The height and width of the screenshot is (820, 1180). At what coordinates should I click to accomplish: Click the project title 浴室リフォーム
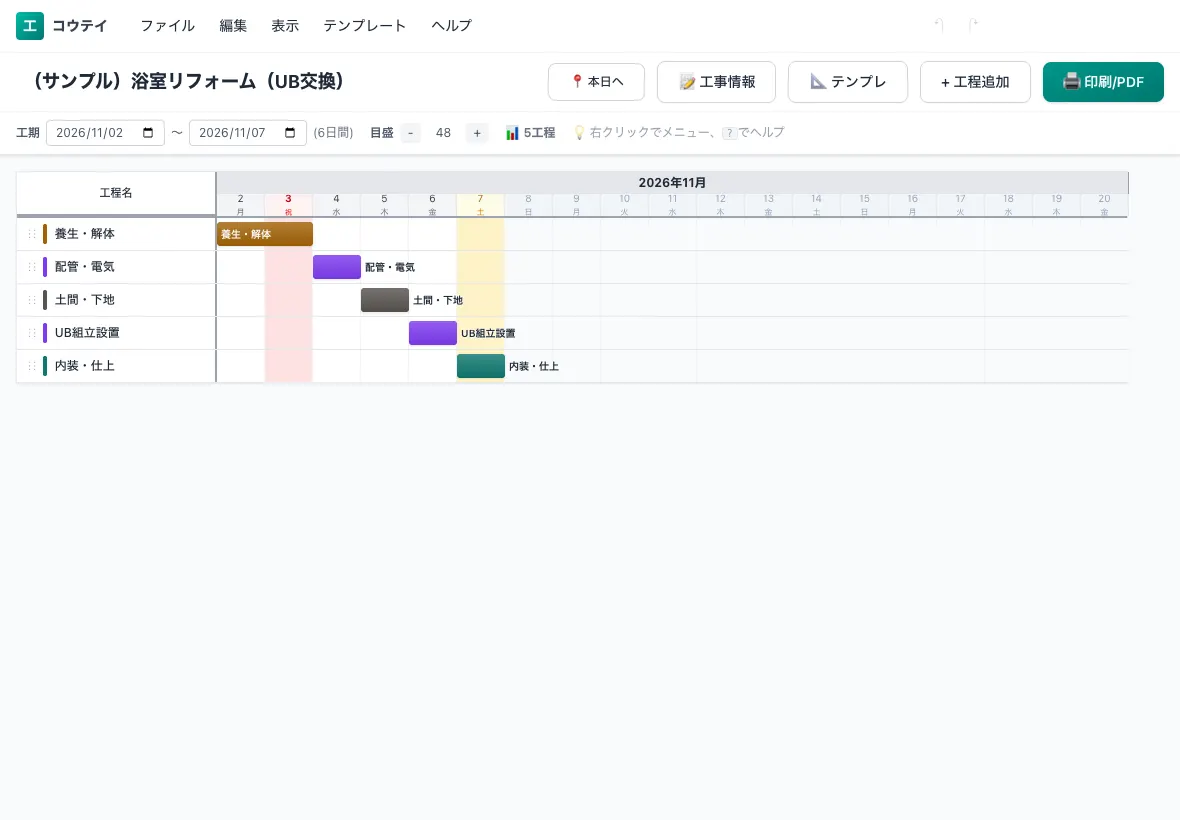coord(190,81)
